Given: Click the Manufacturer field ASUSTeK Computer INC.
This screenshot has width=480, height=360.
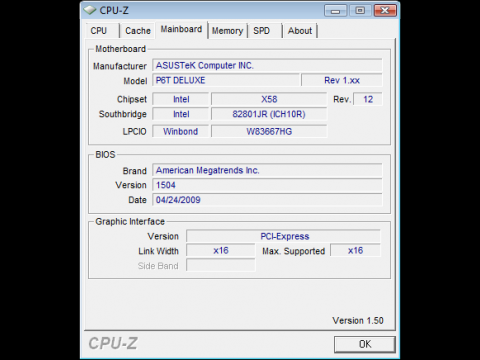Looking at the screenshot, I should coord(267,65).
